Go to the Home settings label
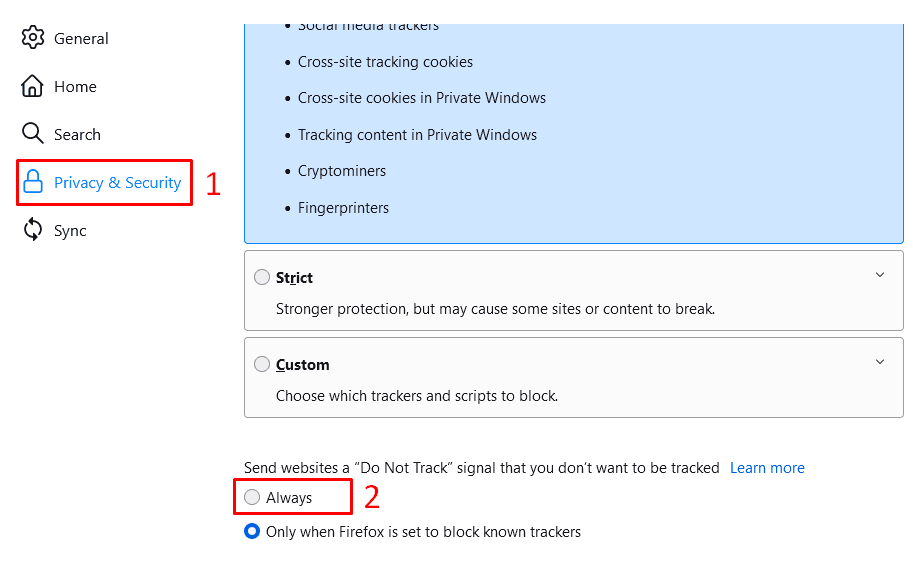Image resolution: width=913 pixels, height=582 pixels. click(x=75, y=87)
